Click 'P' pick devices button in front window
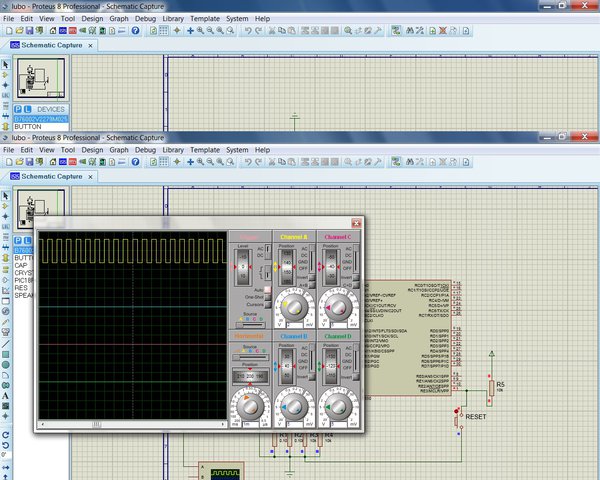The height and width of the screenshot is (480, 600). 18,240
